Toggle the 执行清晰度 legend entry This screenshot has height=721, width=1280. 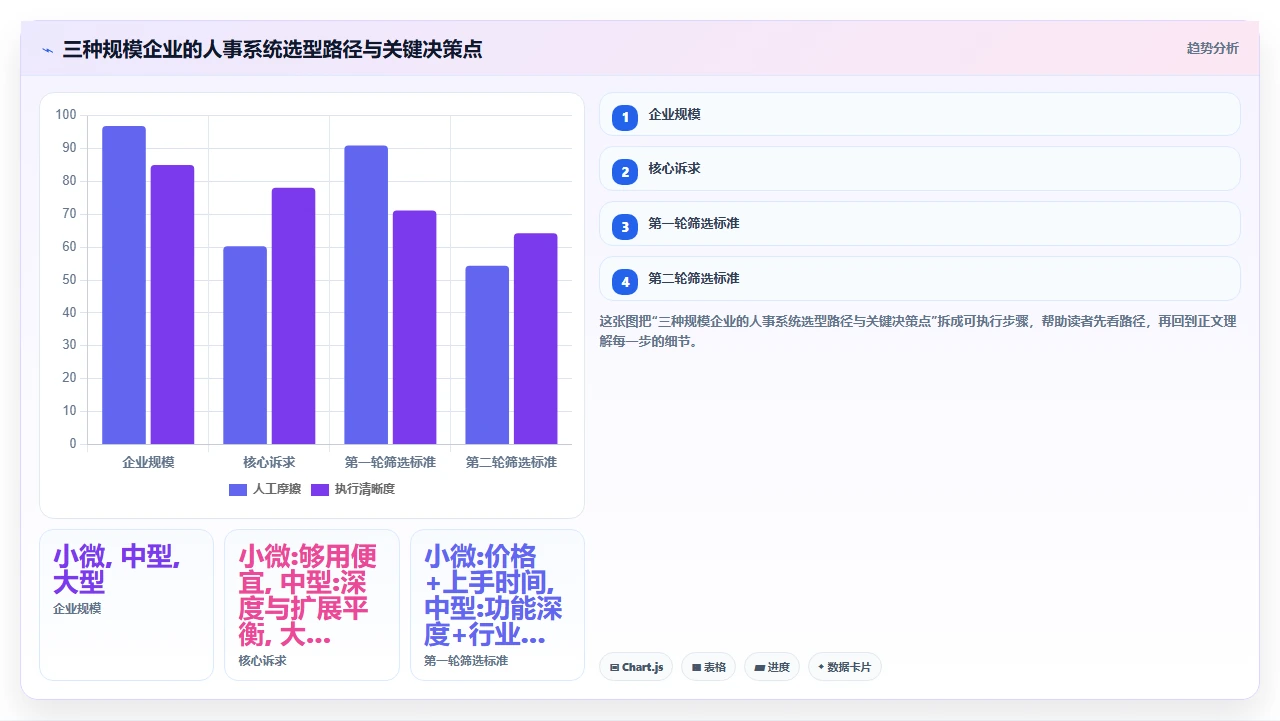(x=353, y=489)
